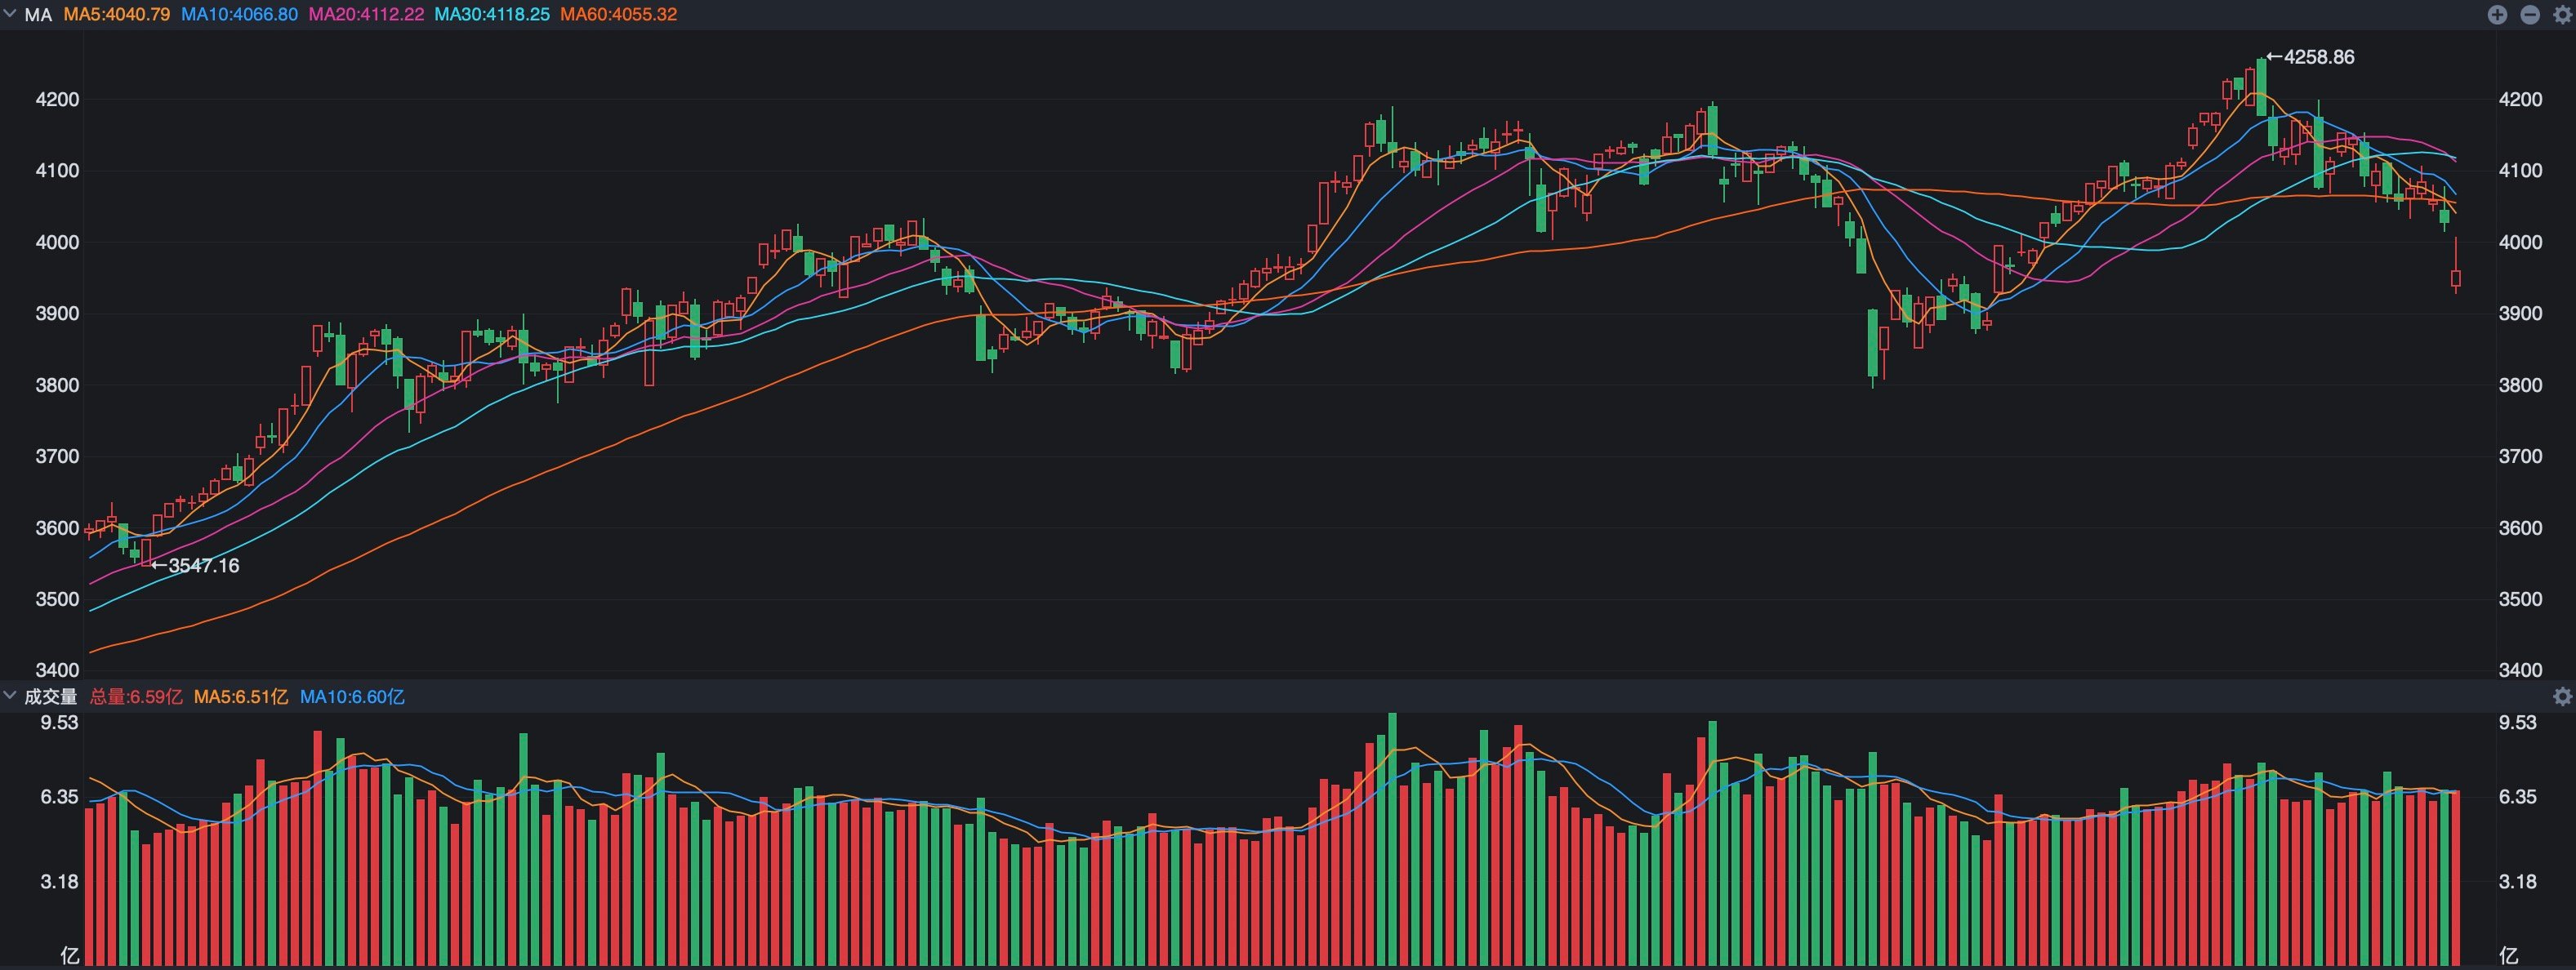The height and width of the screenshot is (970, 2576).
Task: Click the 总量:6.59亿 volume label
Action: pos(136,697)
